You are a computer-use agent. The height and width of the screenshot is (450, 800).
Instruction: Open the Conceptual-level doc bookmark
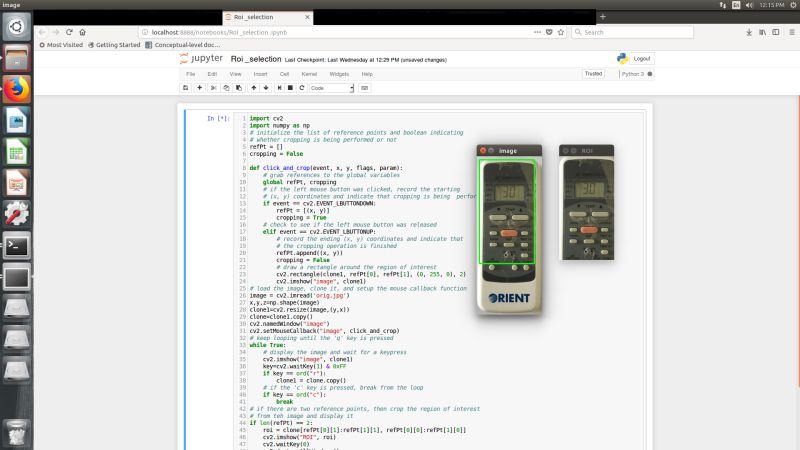click(x=183, y=45)
